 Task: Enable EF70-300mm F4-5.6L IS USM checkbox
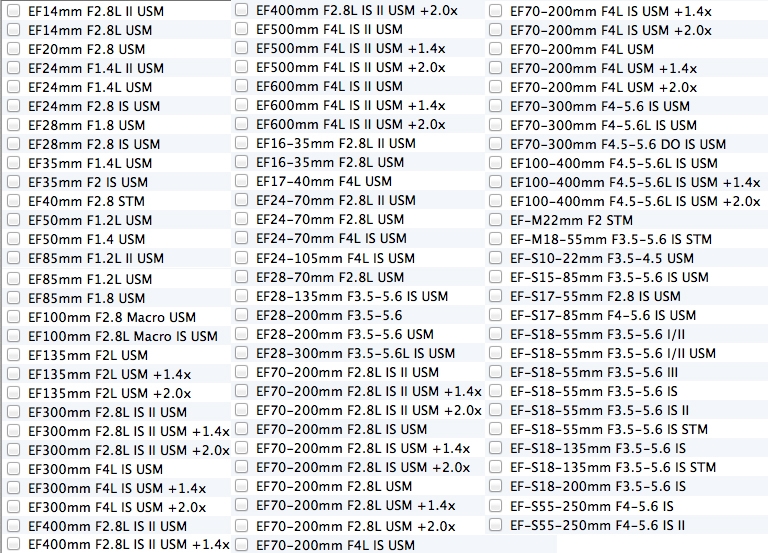click(496, 125)
